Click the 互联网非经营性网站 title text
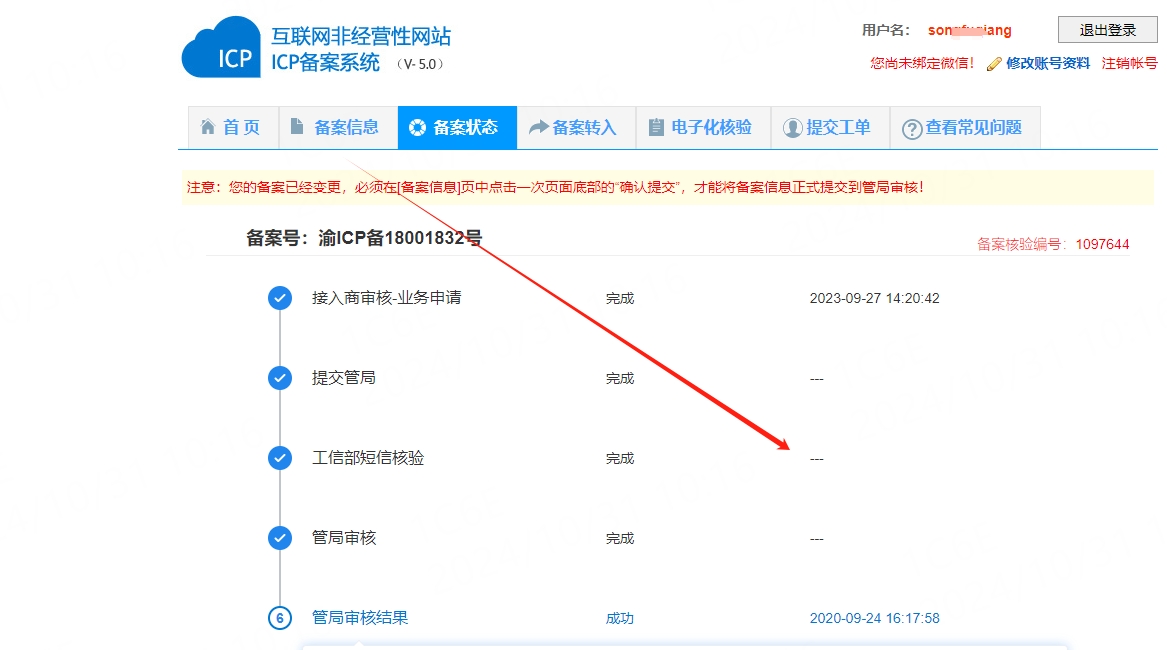1167x650 pixels. tap(361, 36)
